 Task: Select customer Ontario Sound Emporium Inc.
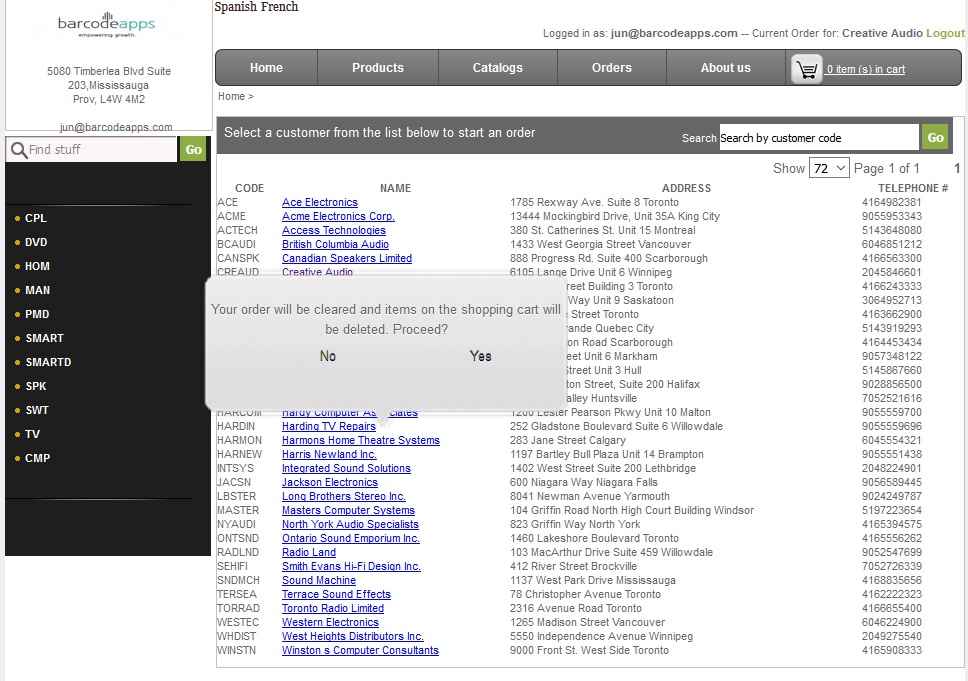point(351,538)
